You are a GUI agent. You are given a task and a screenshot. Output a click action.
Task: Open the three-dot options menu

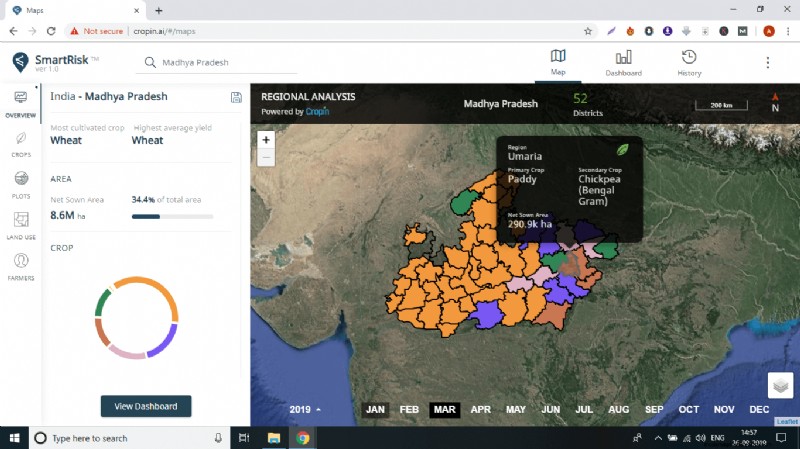click(x=768, y=62)
